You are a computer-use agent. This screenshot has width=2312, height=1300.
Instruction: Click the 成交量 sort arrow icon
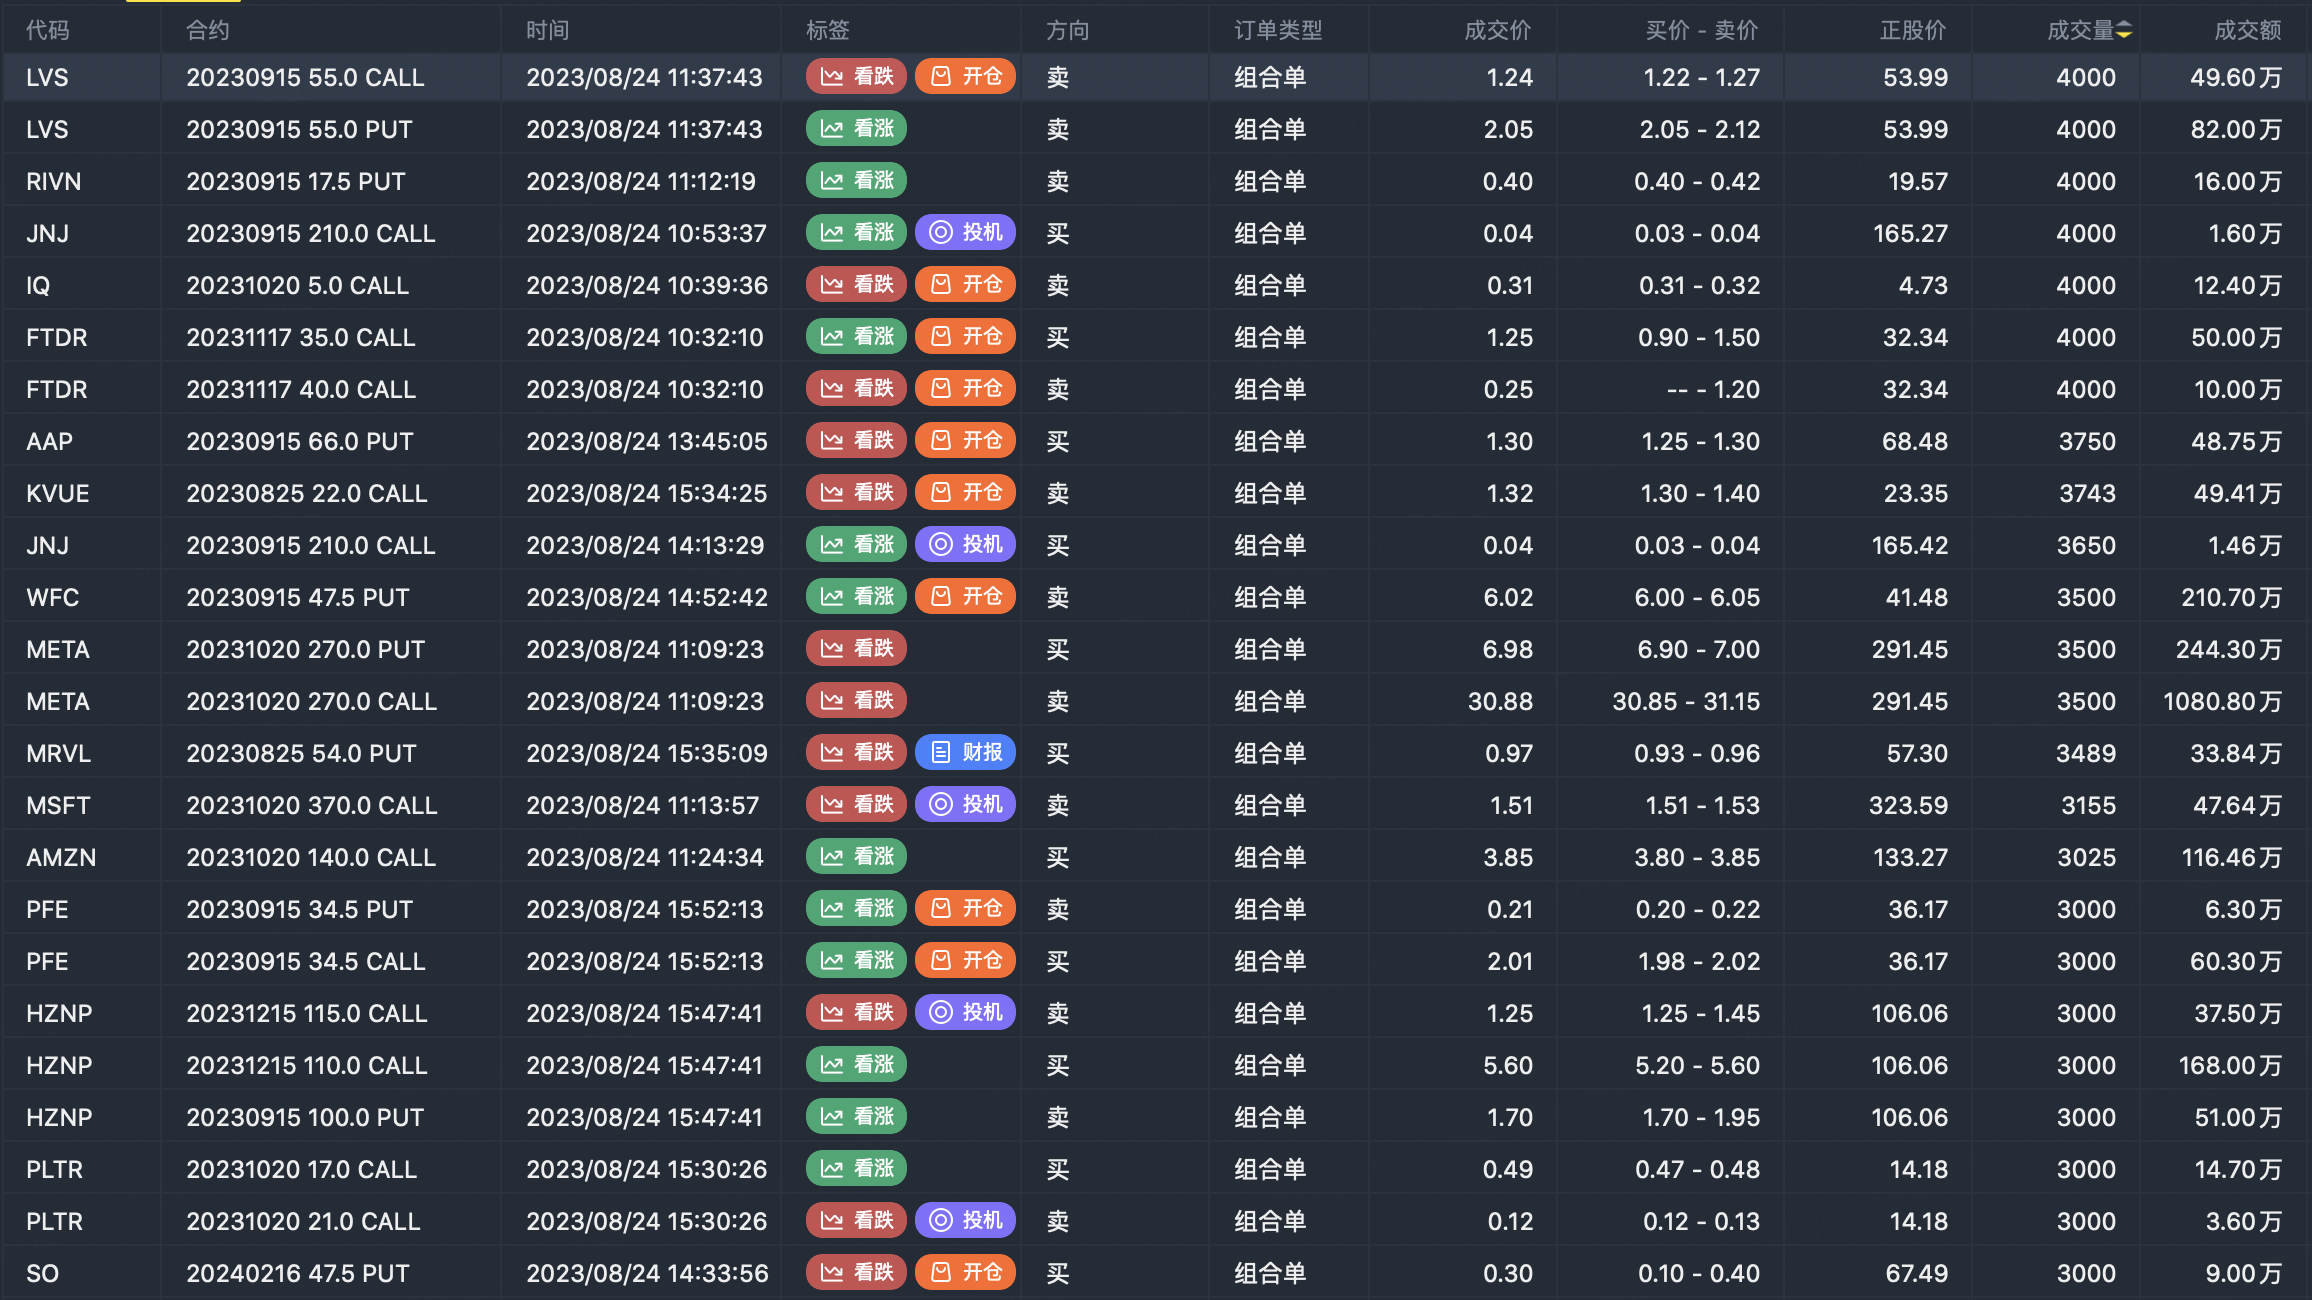click(2124, 31)
